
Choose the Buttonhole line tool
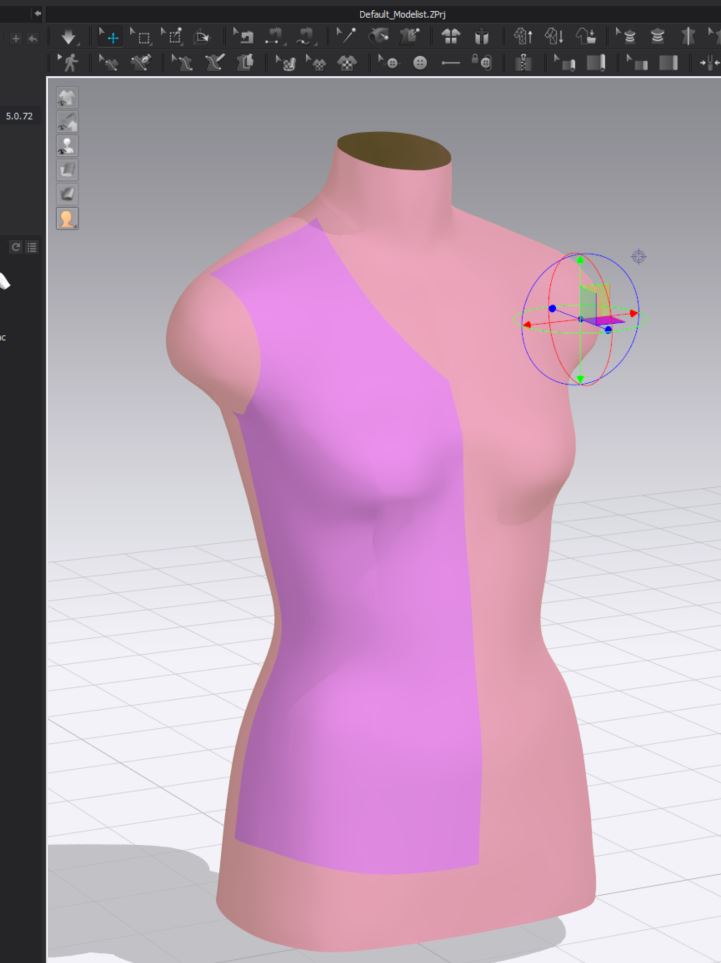451,62
